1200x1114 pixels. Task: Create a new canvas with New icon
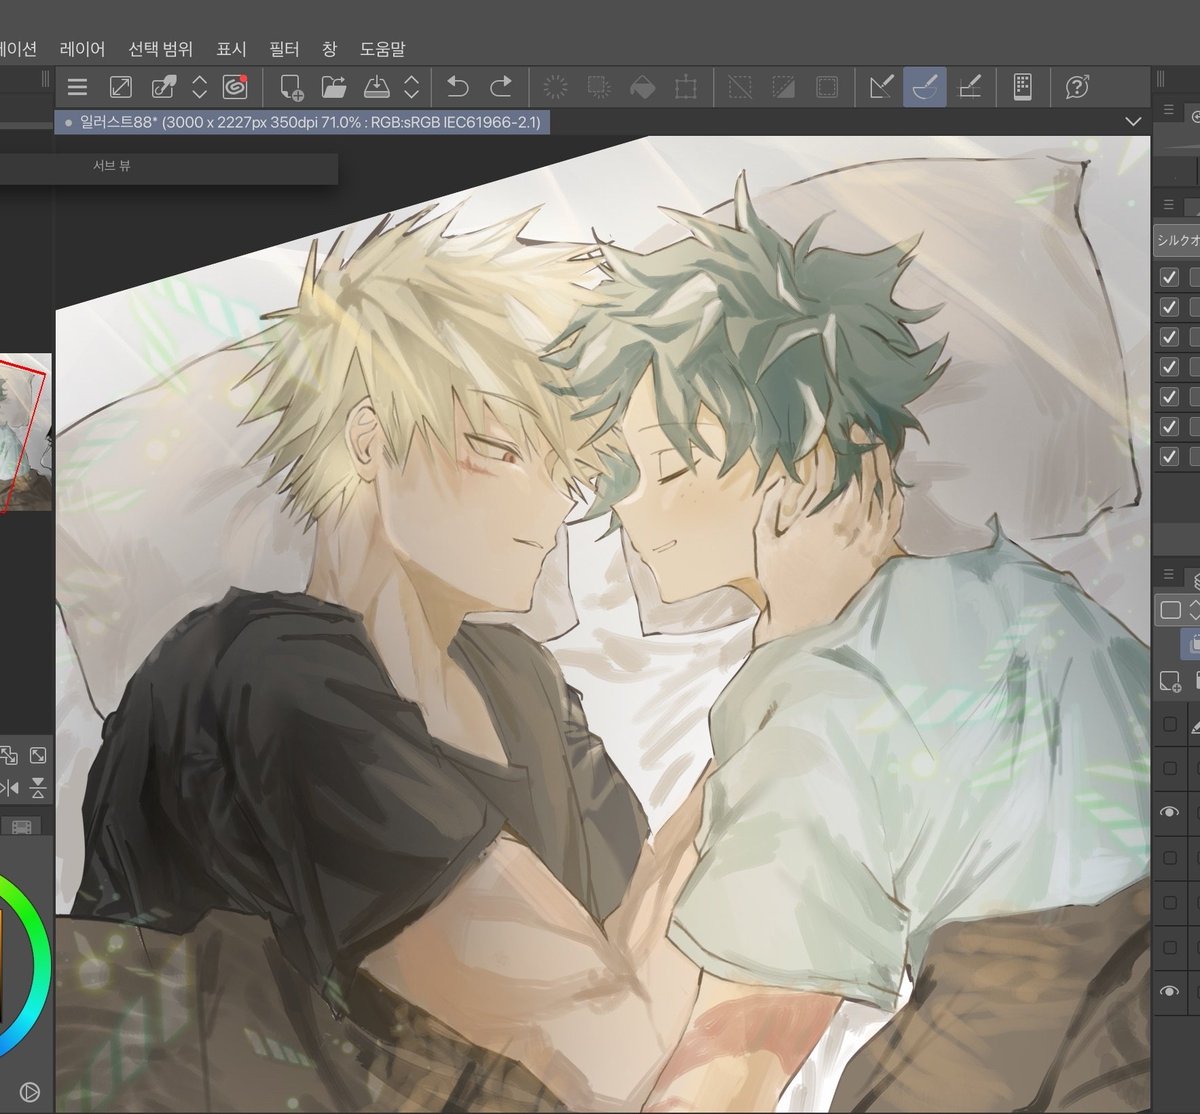point(291,87)
